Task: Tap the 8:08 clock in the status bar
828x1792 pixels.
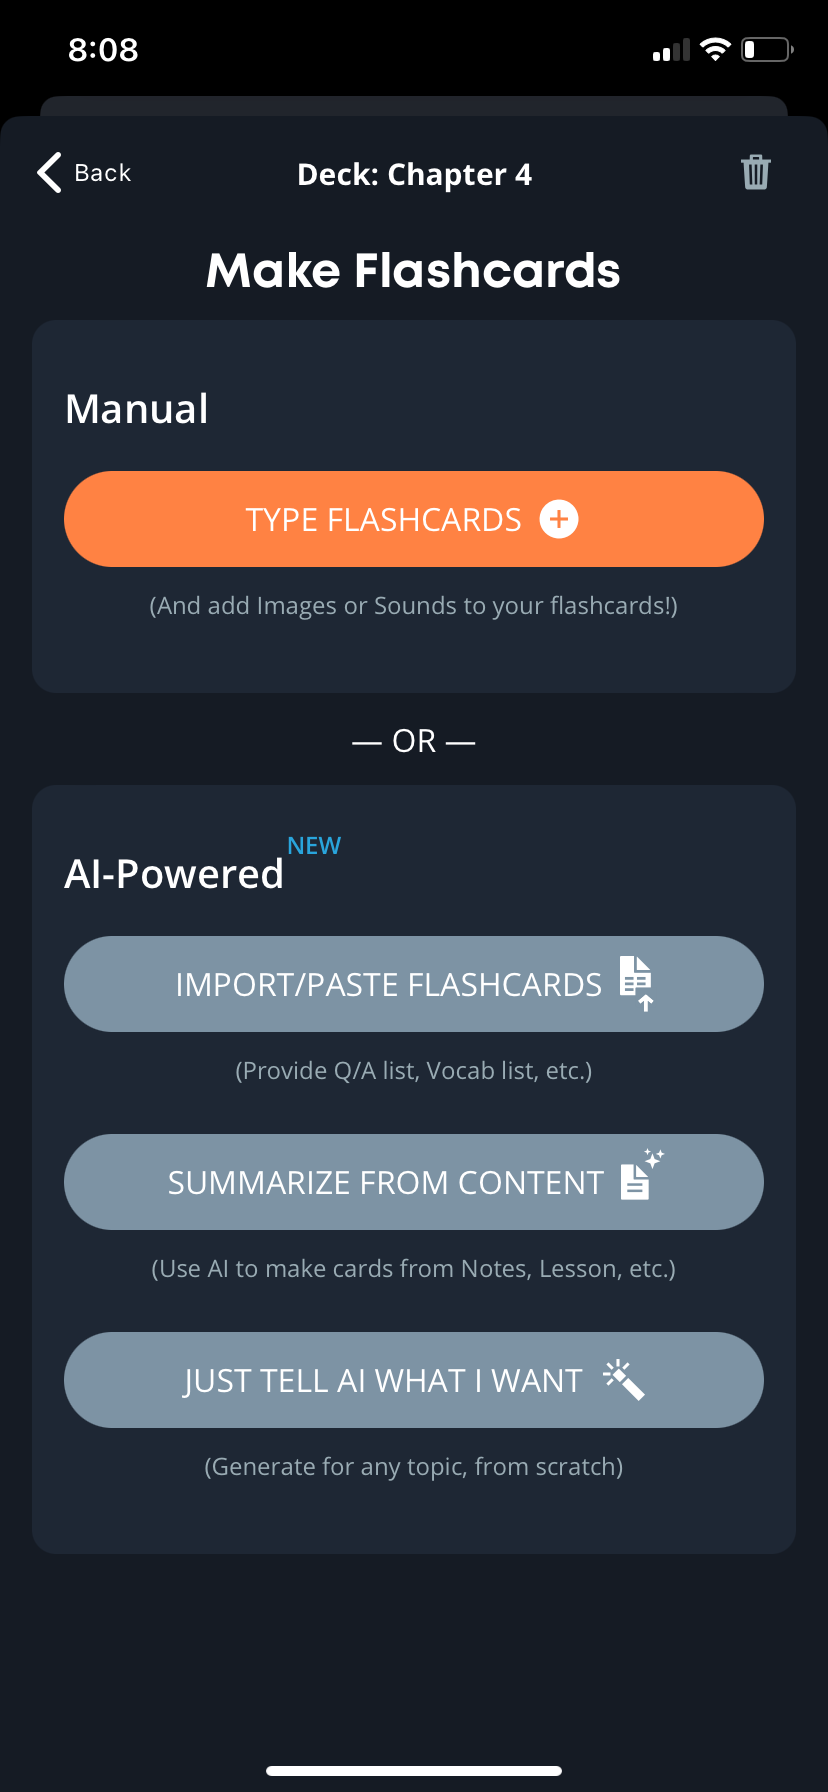Action: tap(103, 50)
